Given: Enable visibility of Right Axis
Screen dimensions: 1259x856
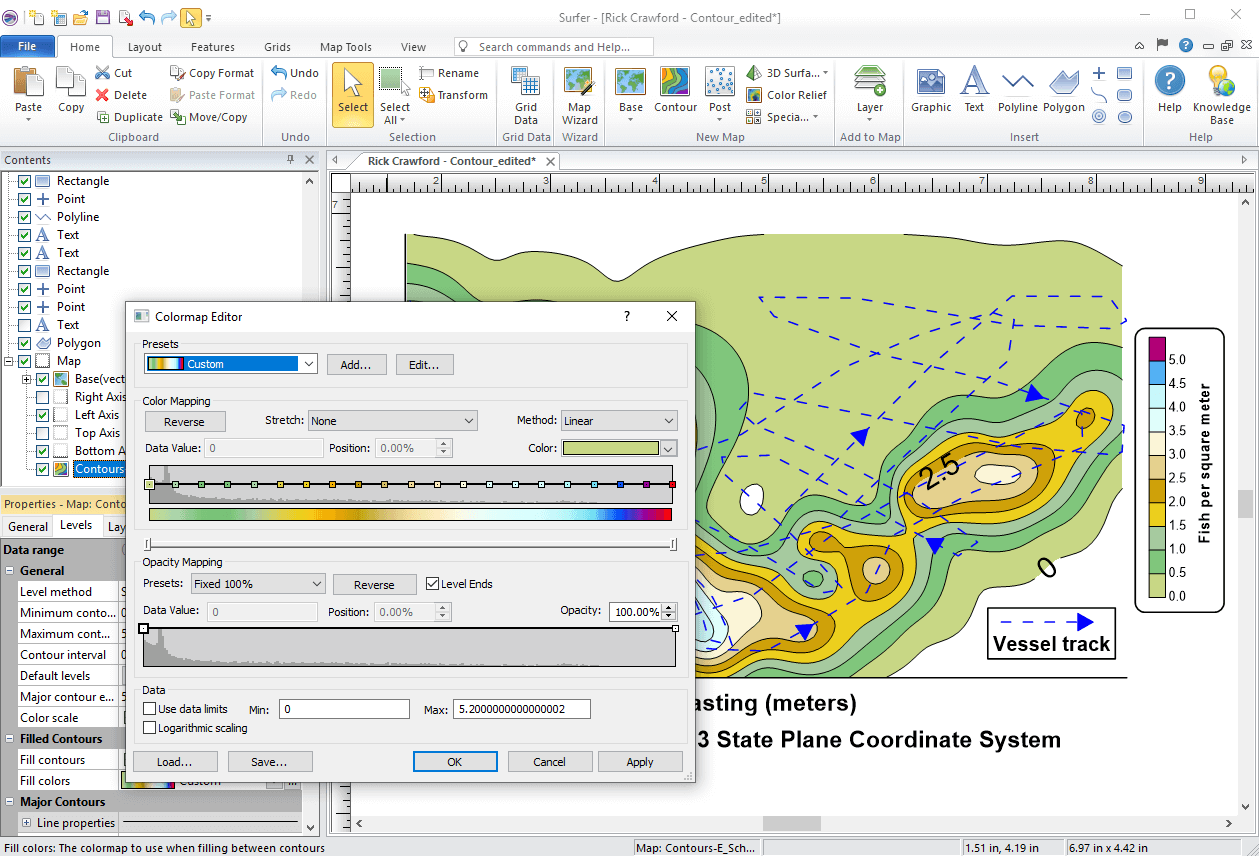Looking at the screenshot, I should (43, 397).
